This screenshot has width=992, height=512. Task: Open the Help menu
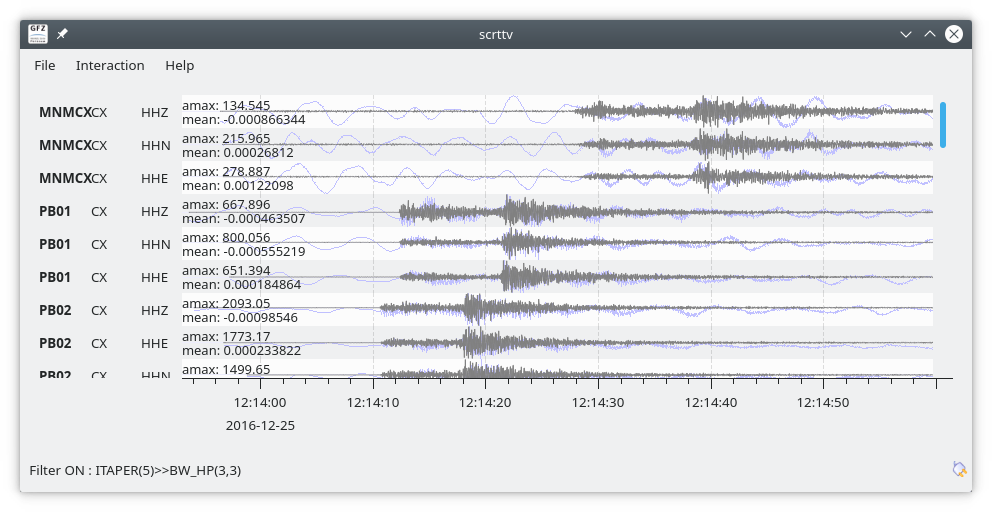coord(179,65)
